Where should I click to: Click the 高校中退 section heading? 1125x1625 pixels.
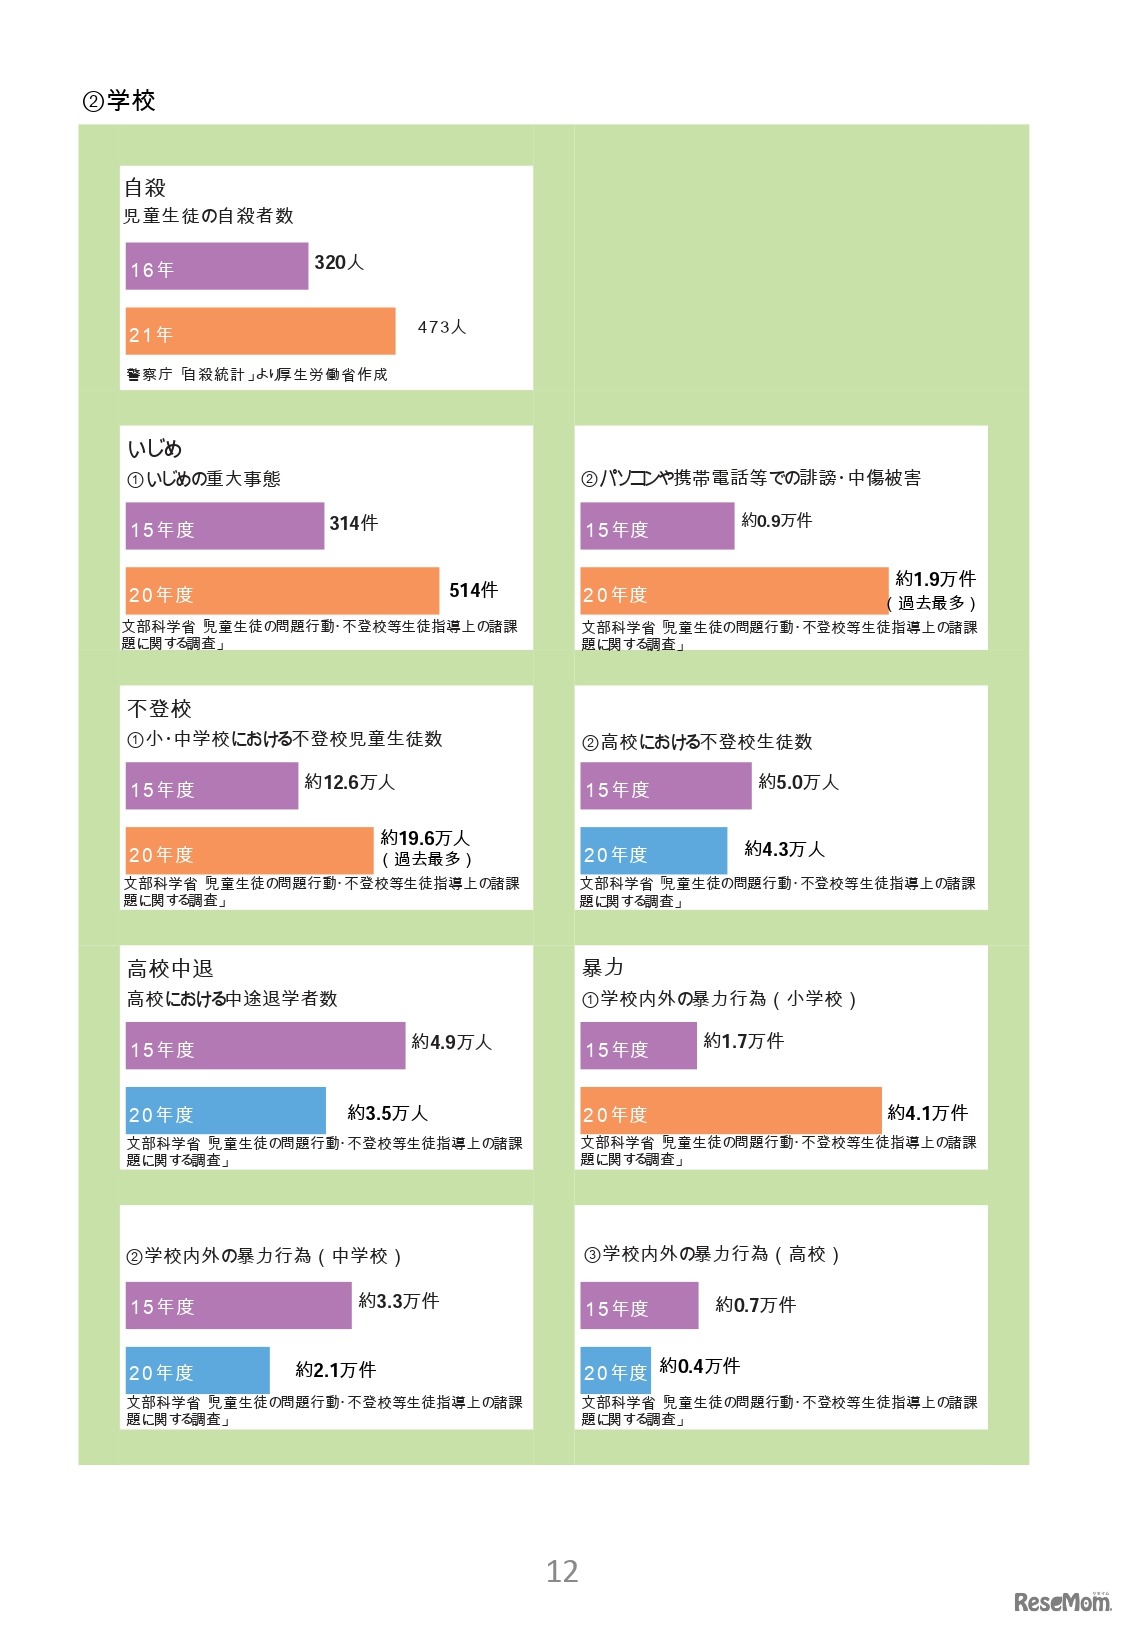[170, 968]
